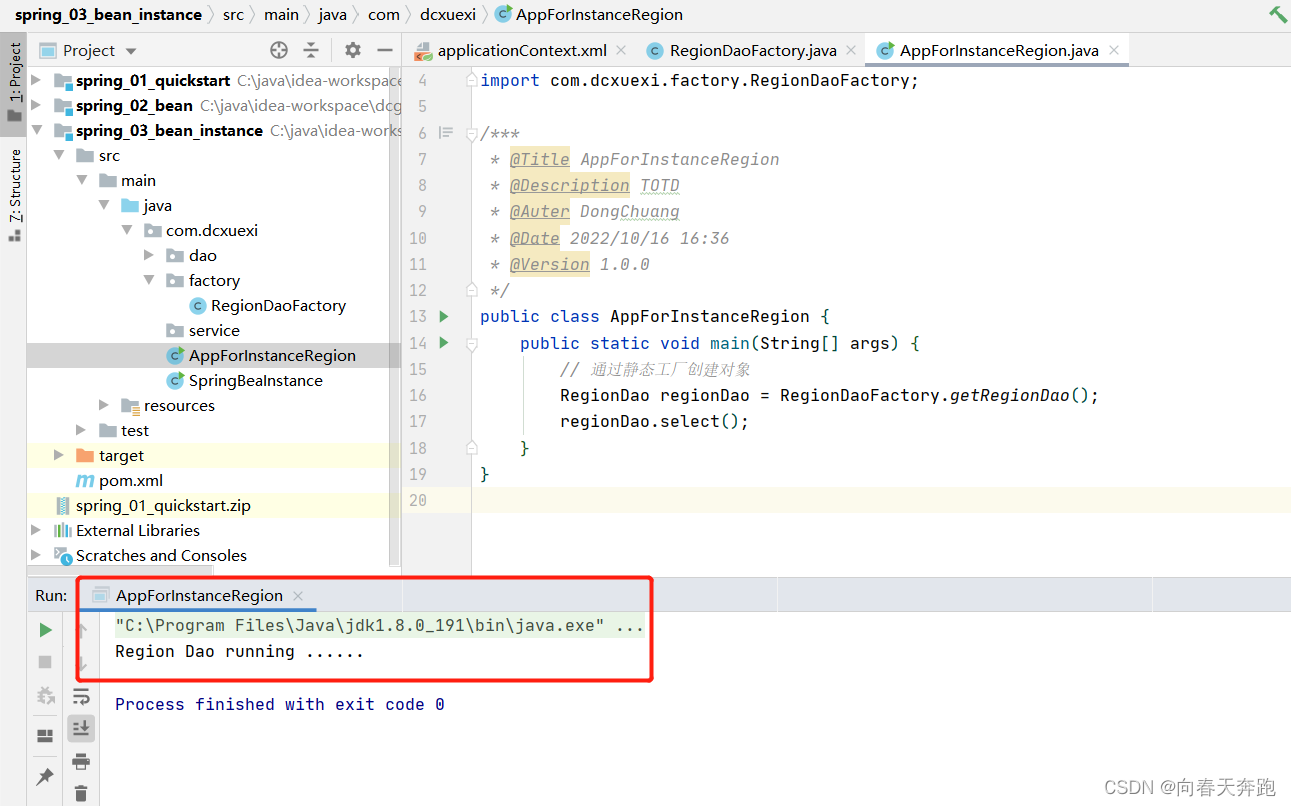Viewport: 1291px width, 806px height.
Task: Click 'dcxuexi' in navigation breadcrumb
Action: pyautogui.click(x=448, y=14)
